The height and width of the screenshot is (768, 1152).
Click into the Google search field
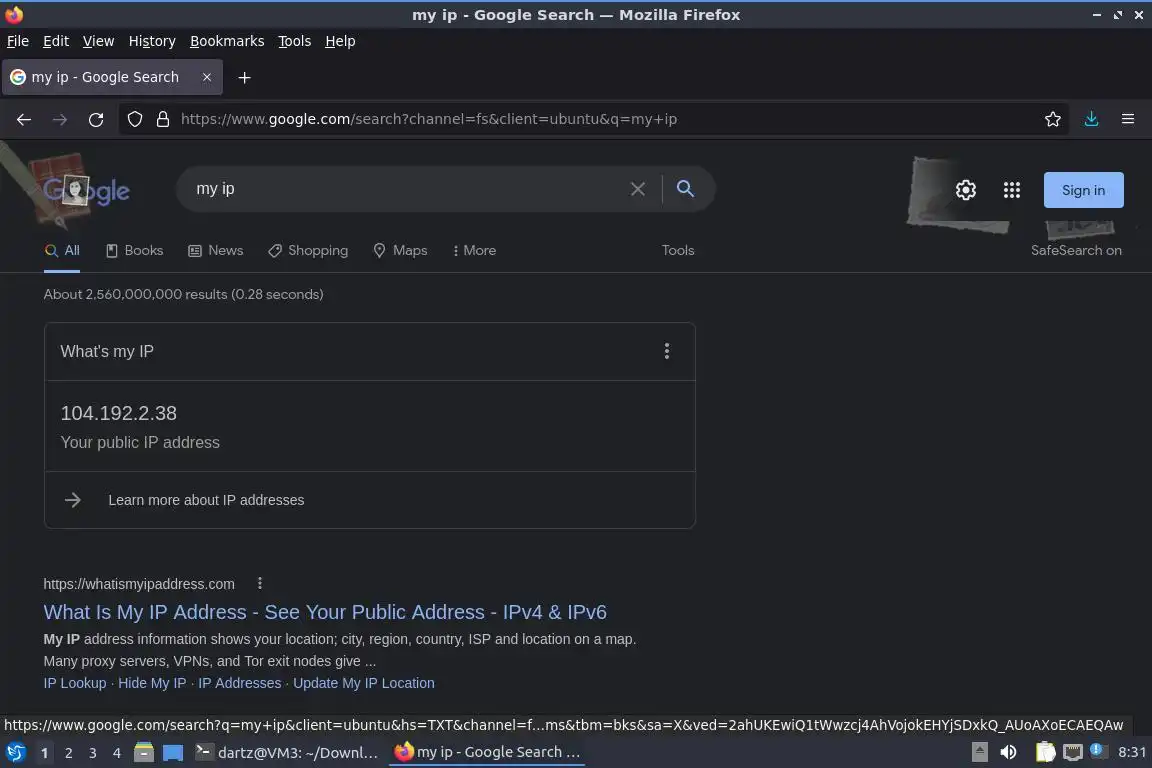tap(404, 189)
